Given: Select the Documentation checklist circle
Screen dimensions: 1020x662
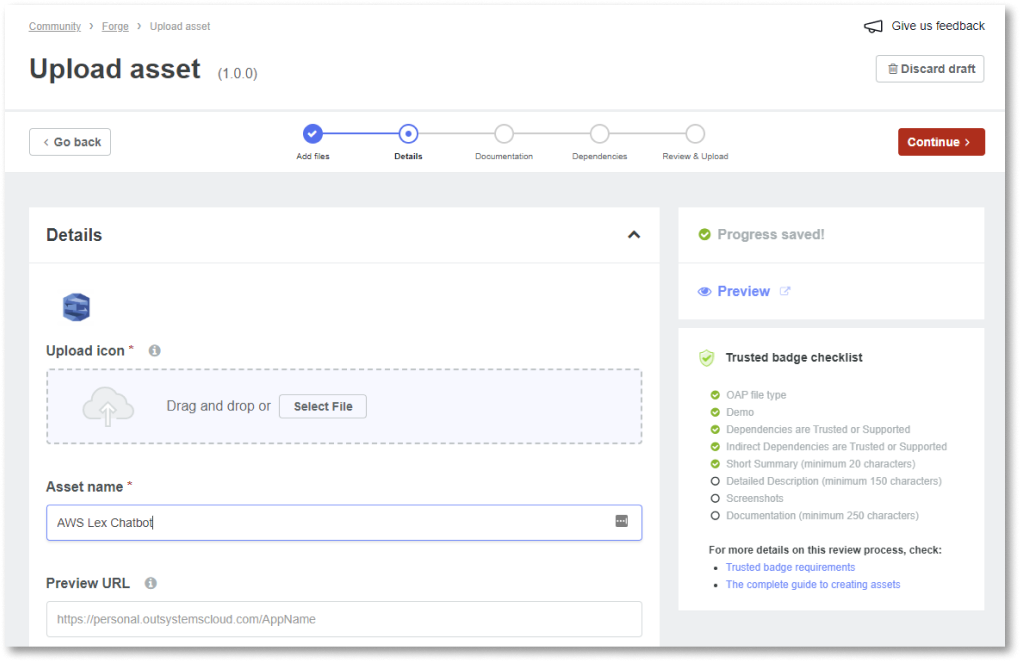Looking at the screenshot, I should point(715,515).
